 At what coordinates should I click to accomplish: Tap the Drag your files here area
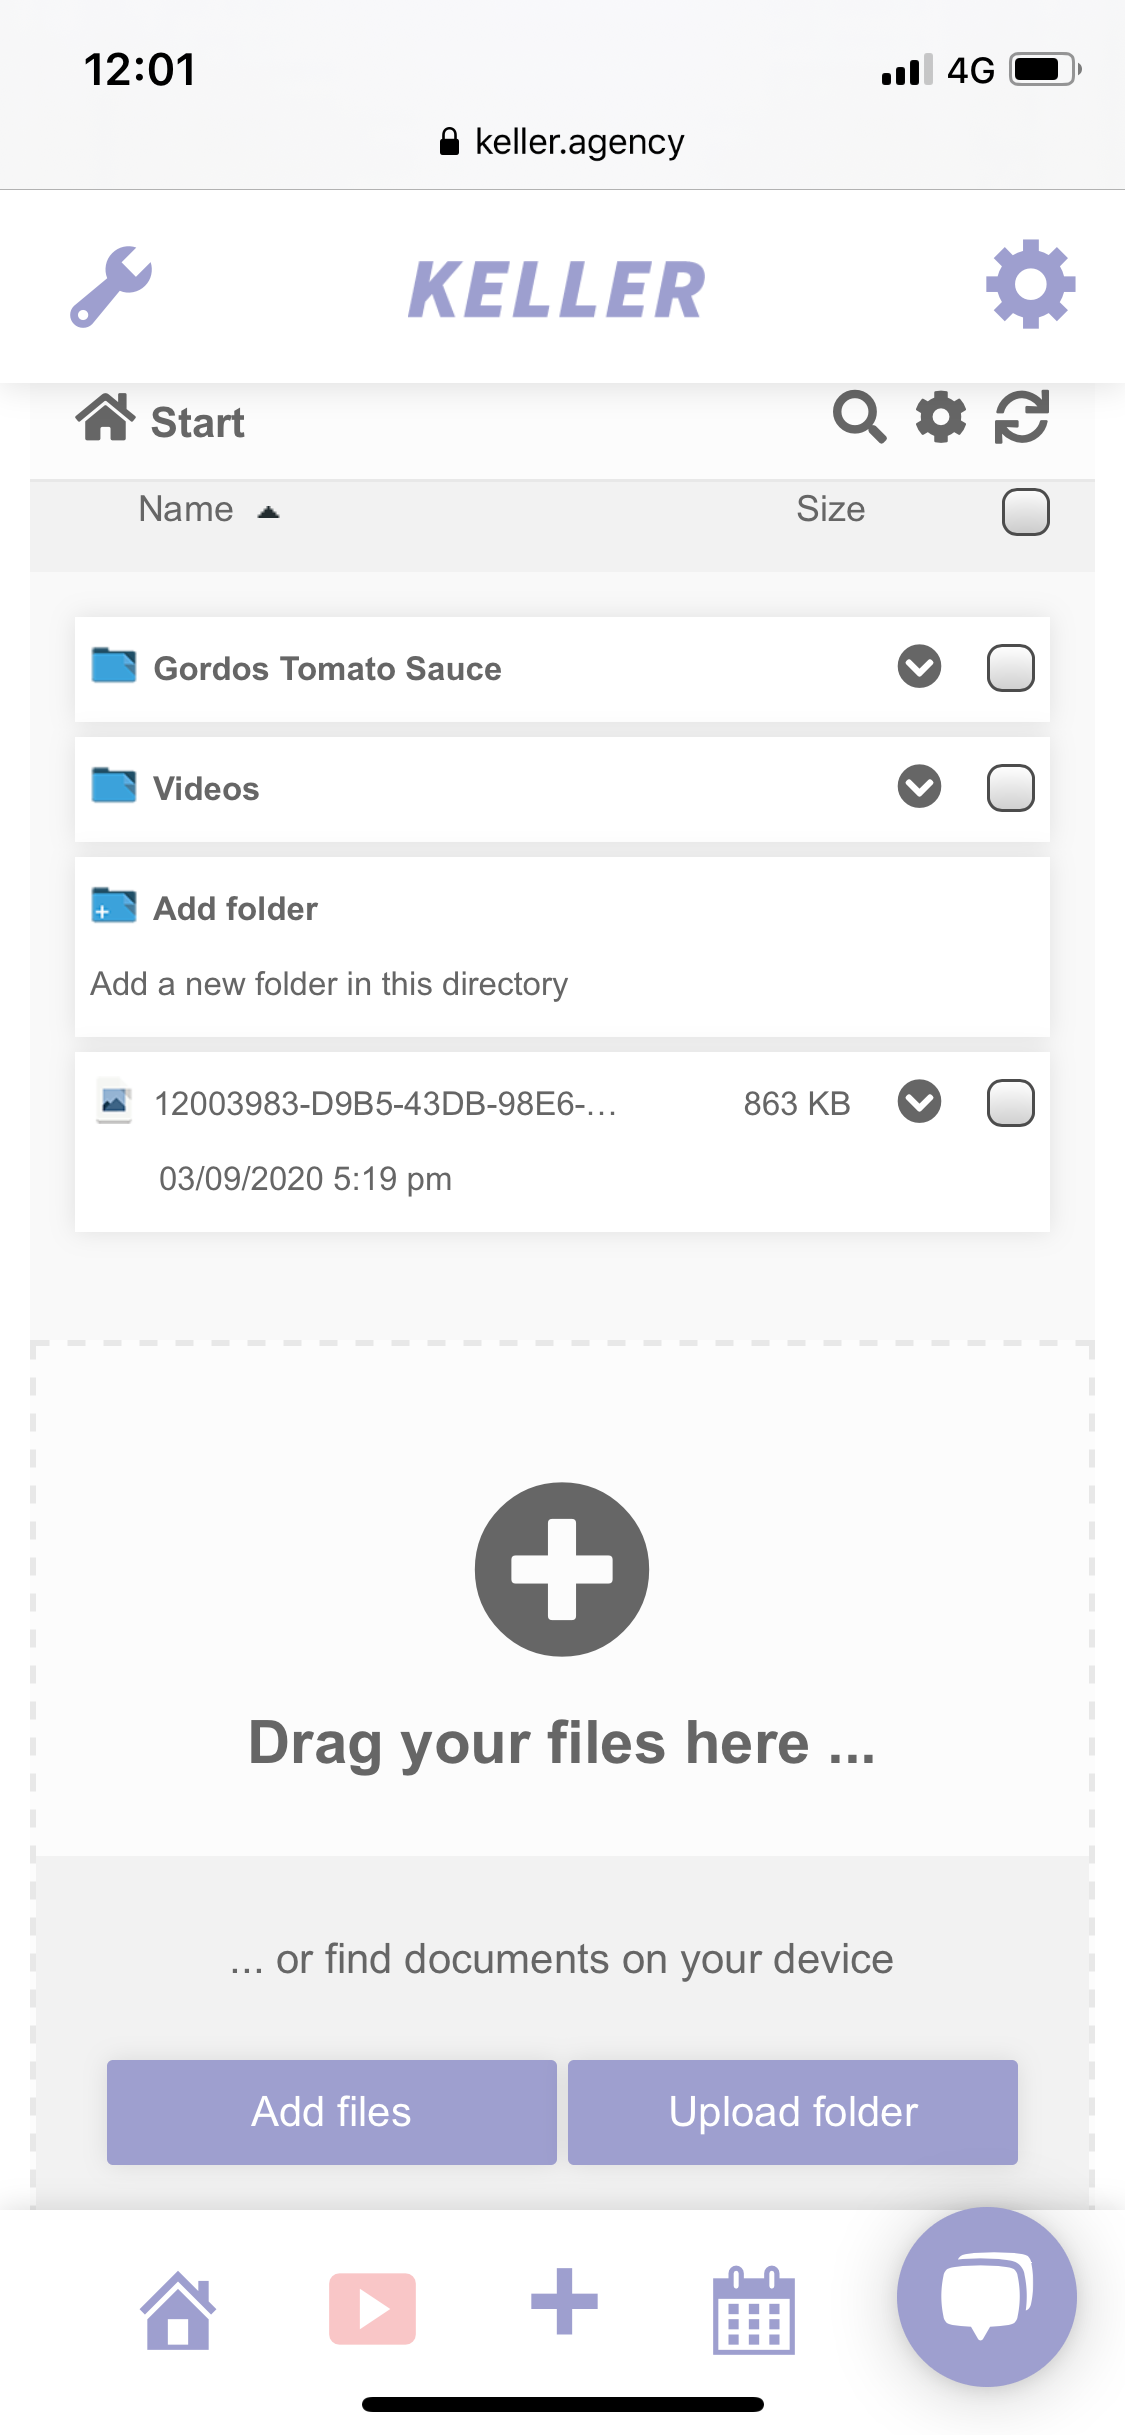click(x=562, y=1600)
